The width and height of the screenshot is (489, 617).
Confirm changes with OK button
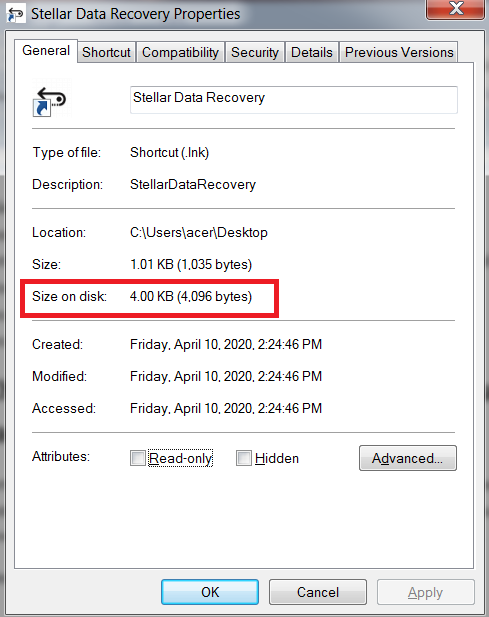pyautogui.click(x=210, y=592)
